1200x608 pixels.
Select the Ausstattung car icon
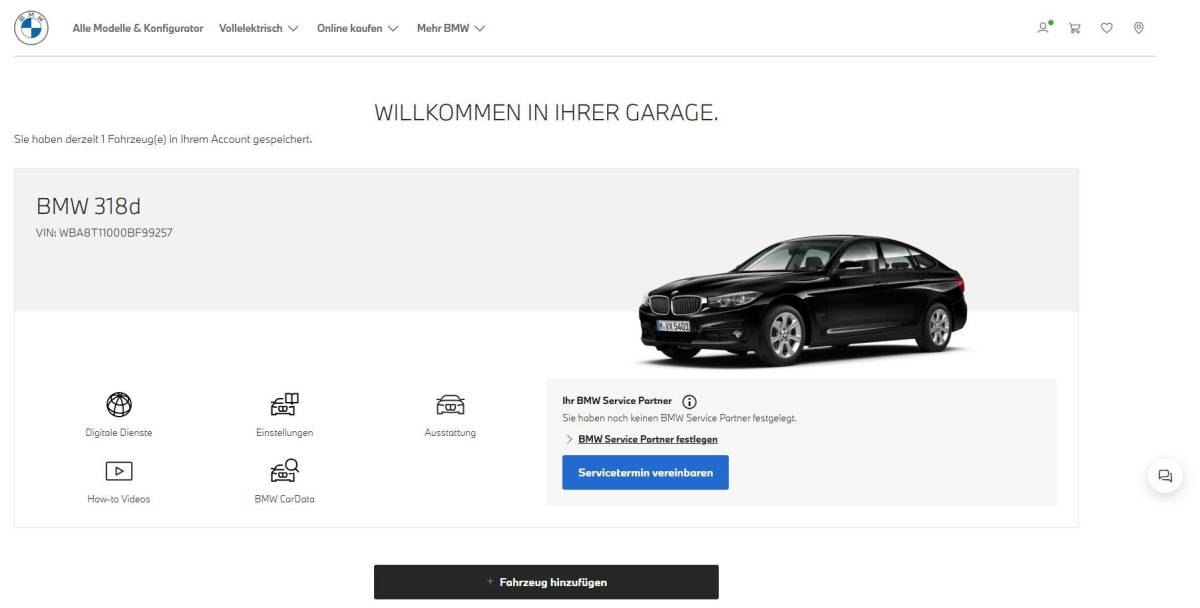(451, 405)
